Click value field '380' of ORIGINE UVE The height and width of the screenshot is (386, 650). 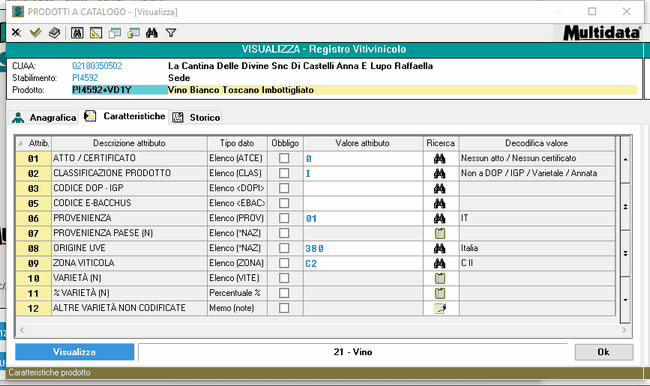363,248
